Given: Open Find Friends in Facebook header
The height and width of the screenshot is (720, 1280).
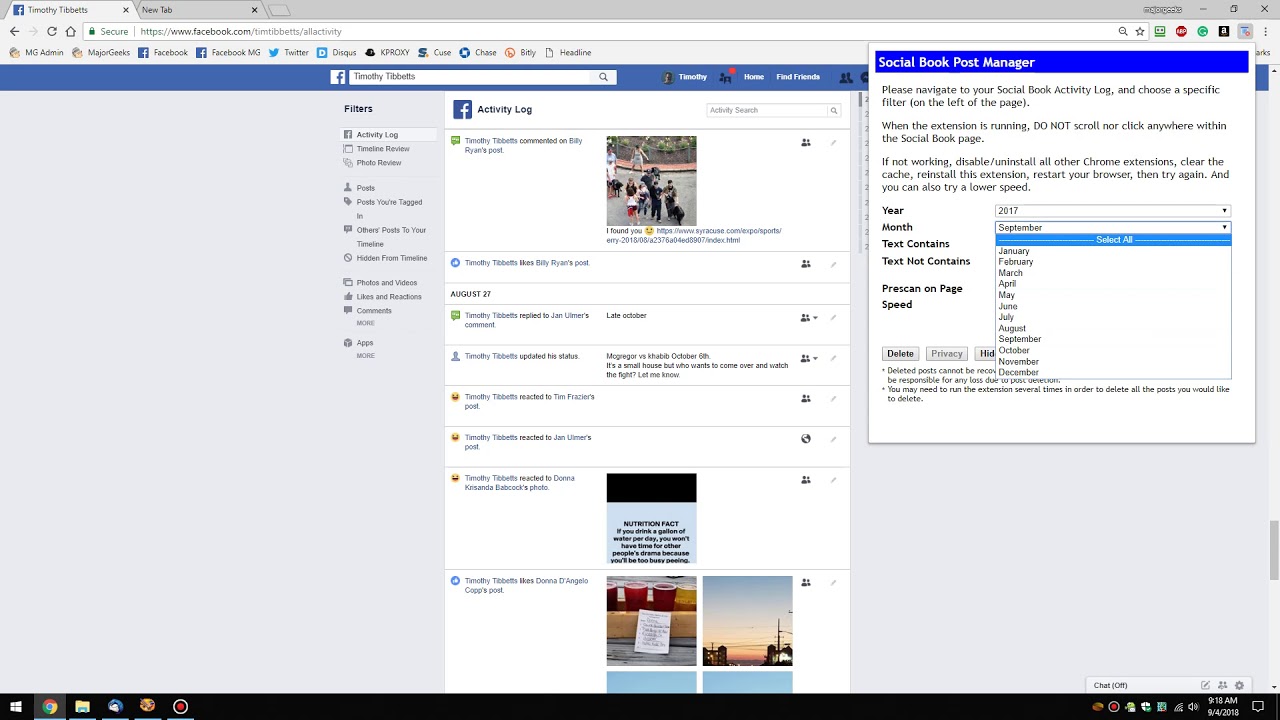Looking at the screenshot, I should click(x=798, y=77).
